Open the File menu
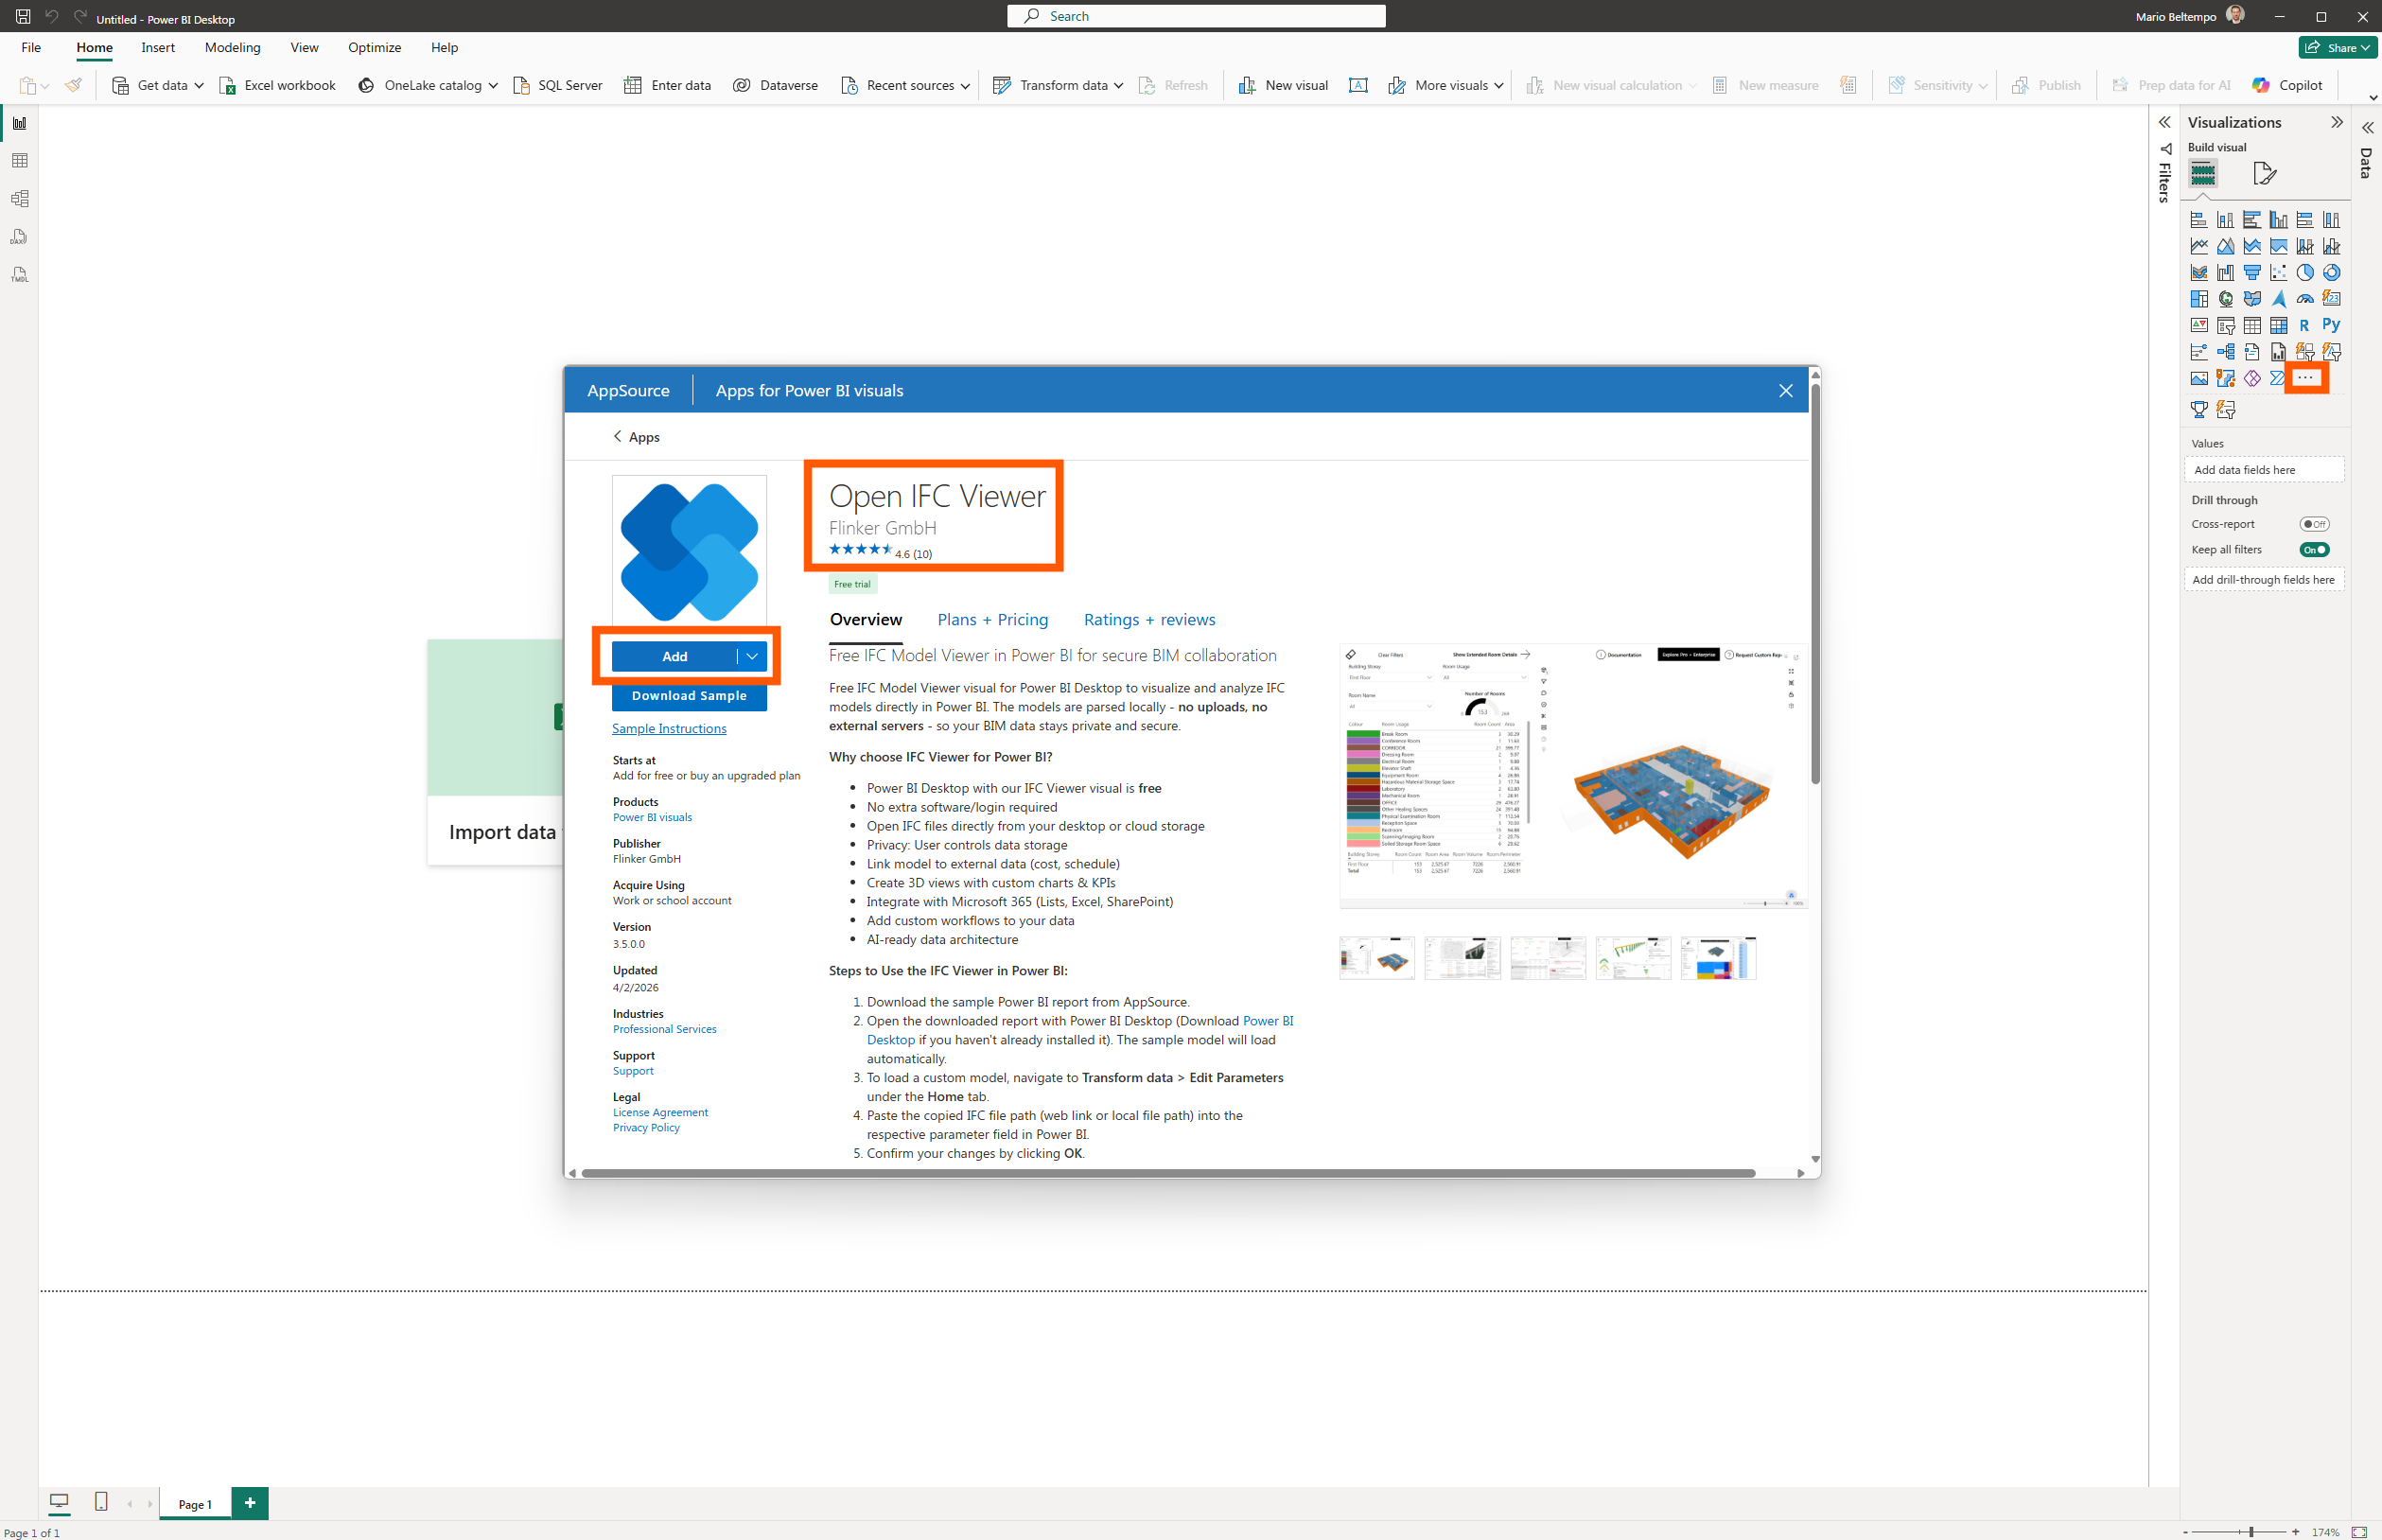The height and width of the screenshot is (1540, 2382). click(x=31, y=47)
